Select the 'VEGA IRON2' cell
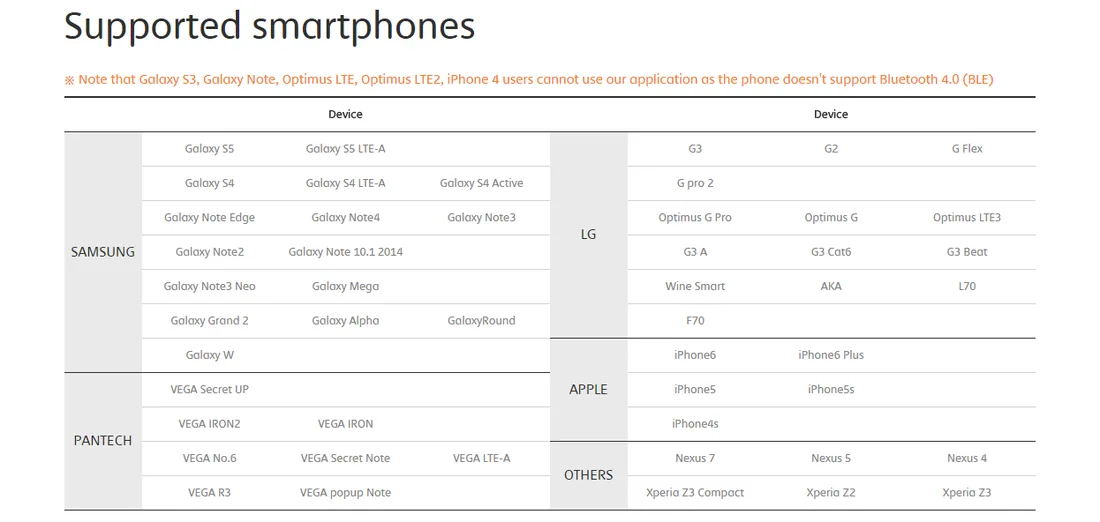The height and width of the screenshot is (522, 1100). (x=210, y=424)
